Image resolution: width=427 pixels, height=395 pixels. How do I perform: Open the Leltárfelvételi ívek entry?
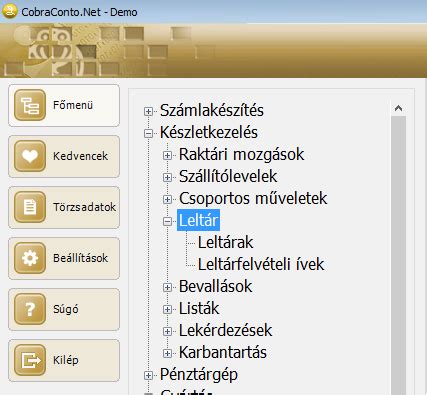coord(261,264)
